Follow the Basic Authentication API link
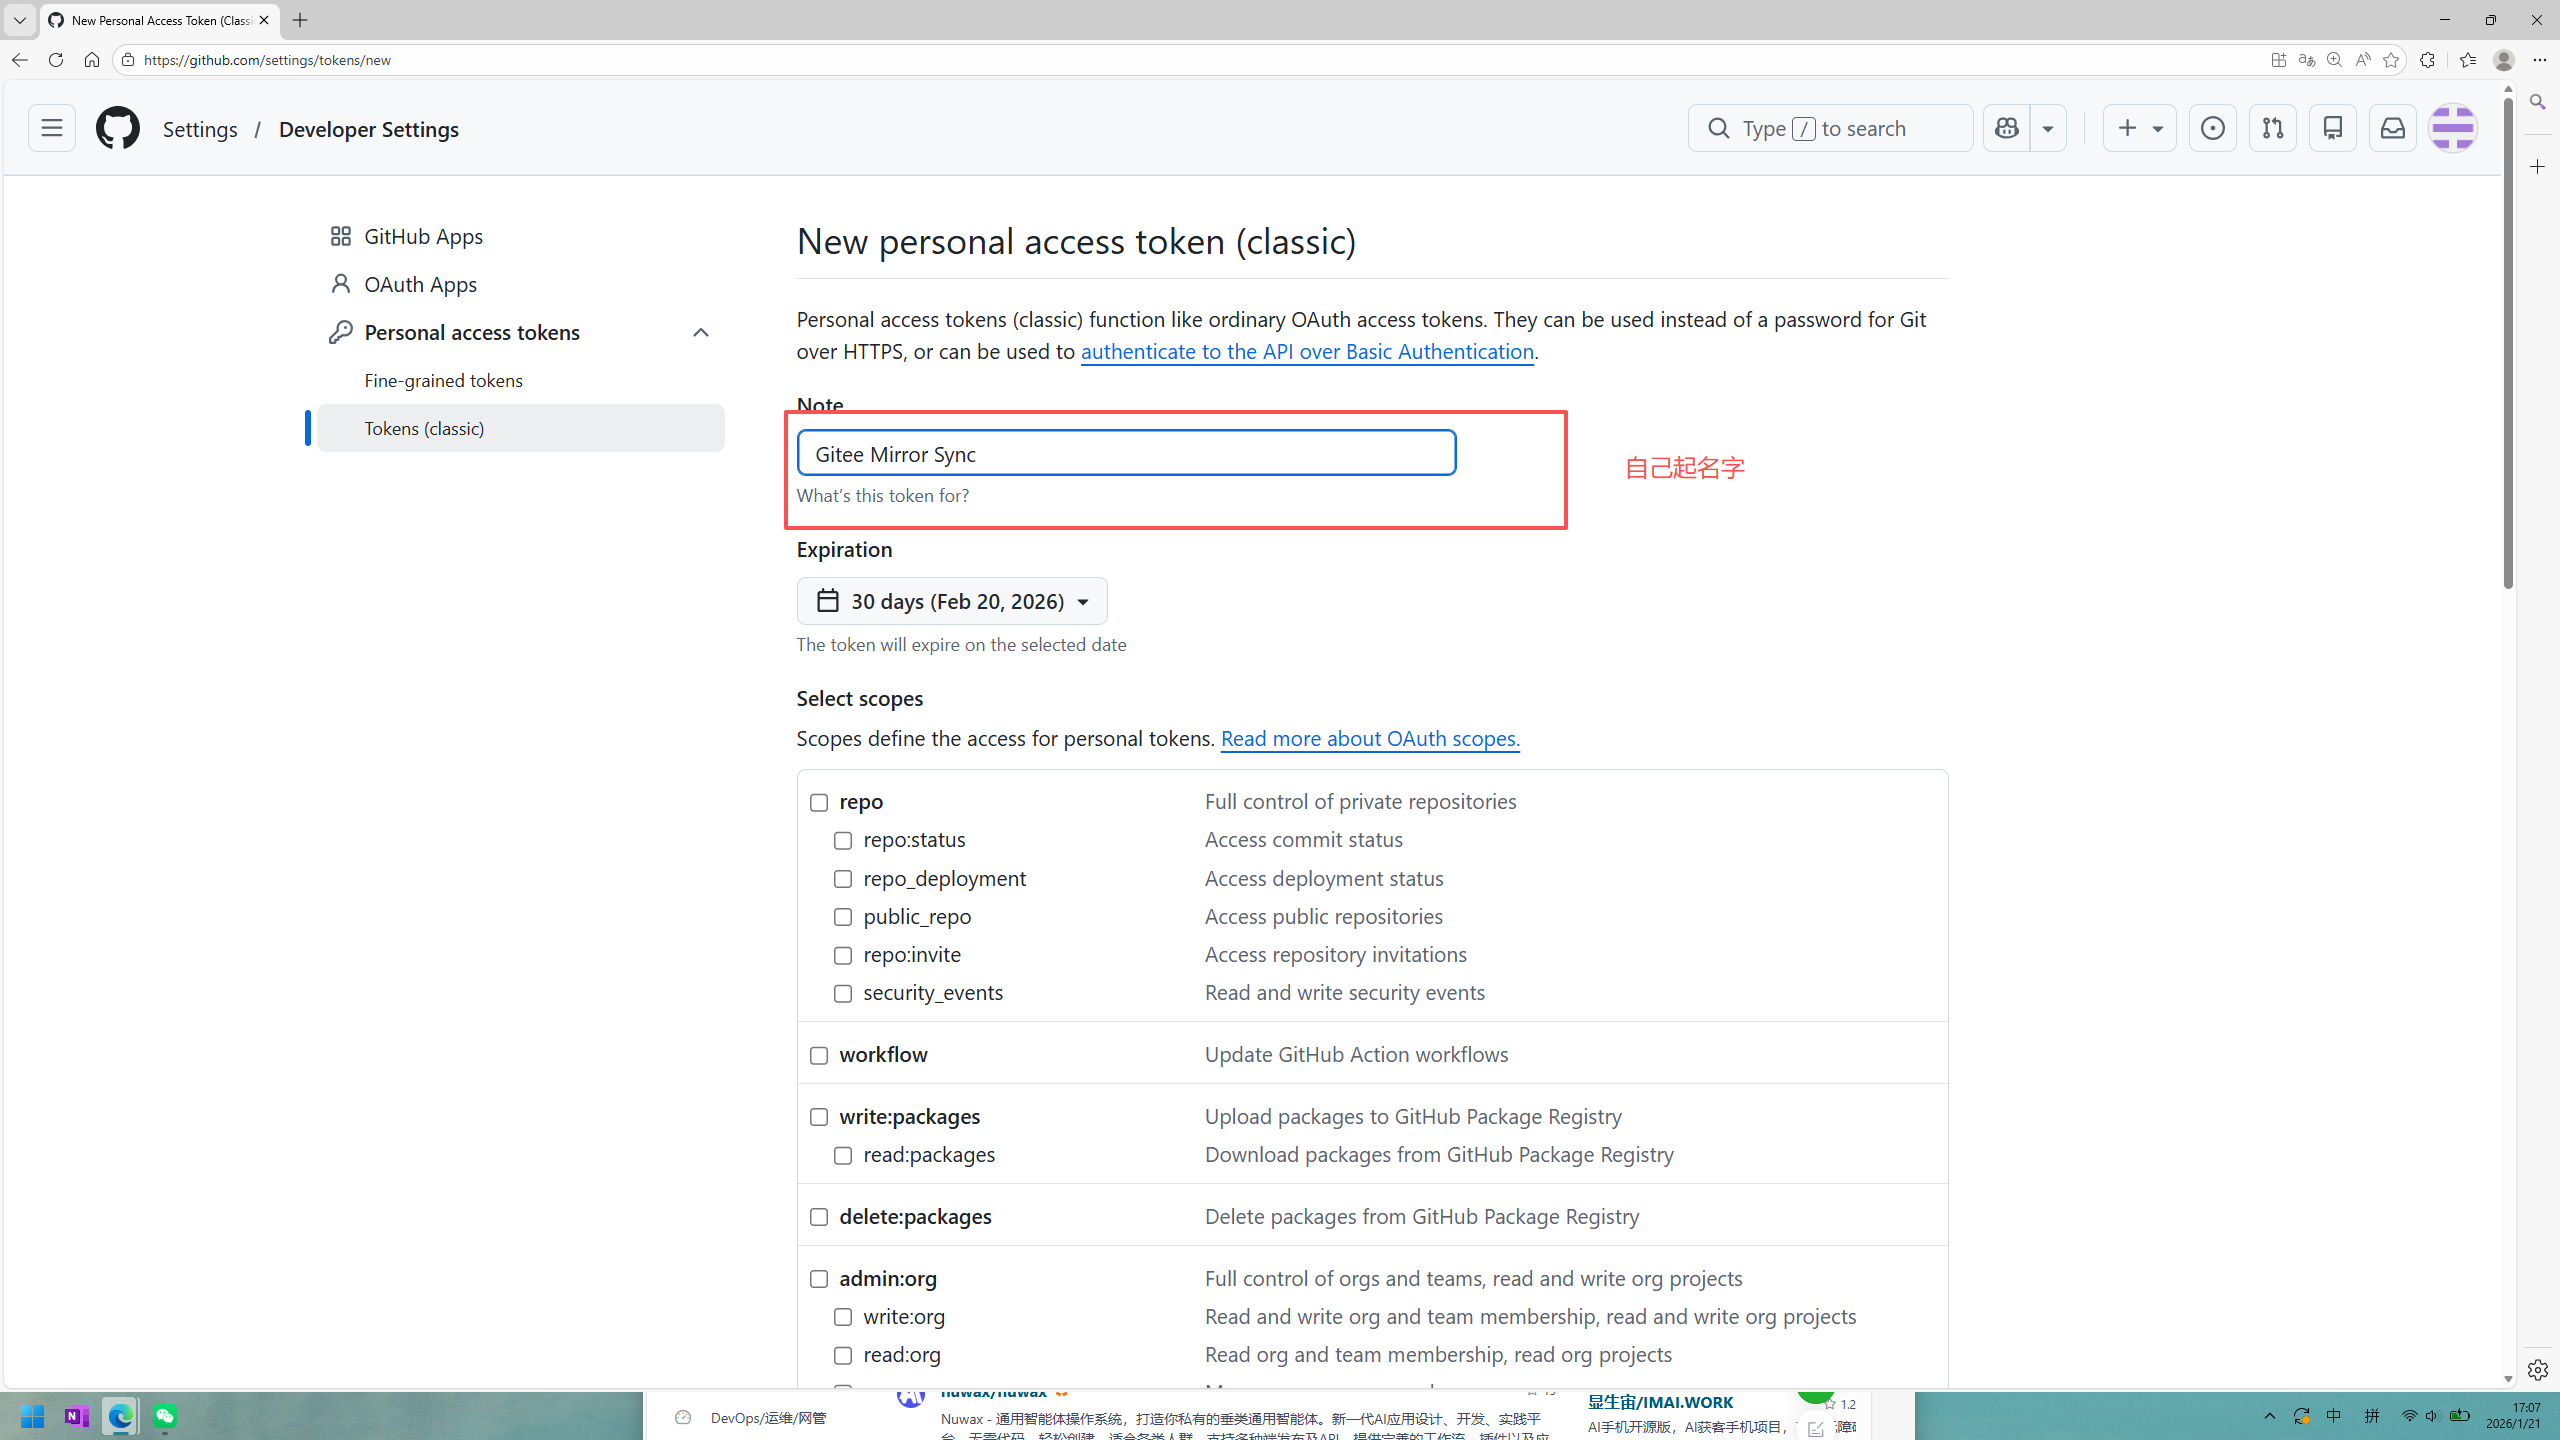The image size is (2560, 1440). click(x=1306, y=351)
